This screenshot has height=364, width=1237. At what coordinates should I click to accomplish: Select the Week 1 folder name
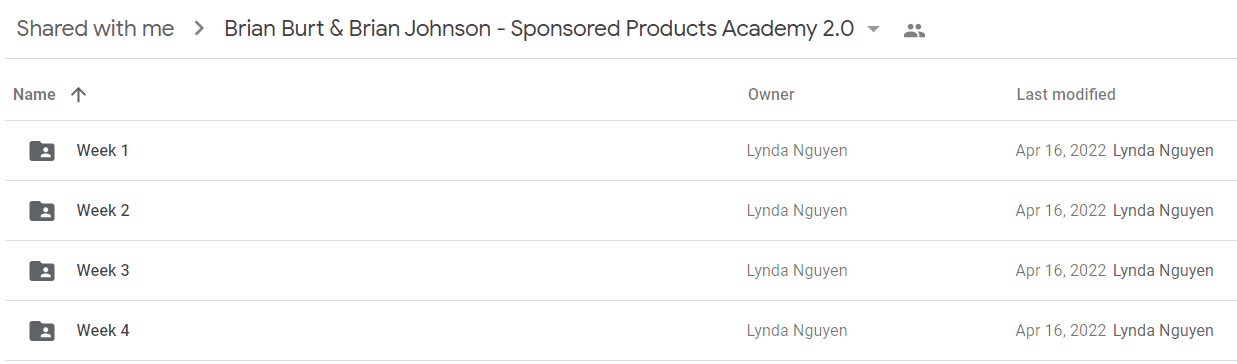pyautogui.click(x=103, y=151)
